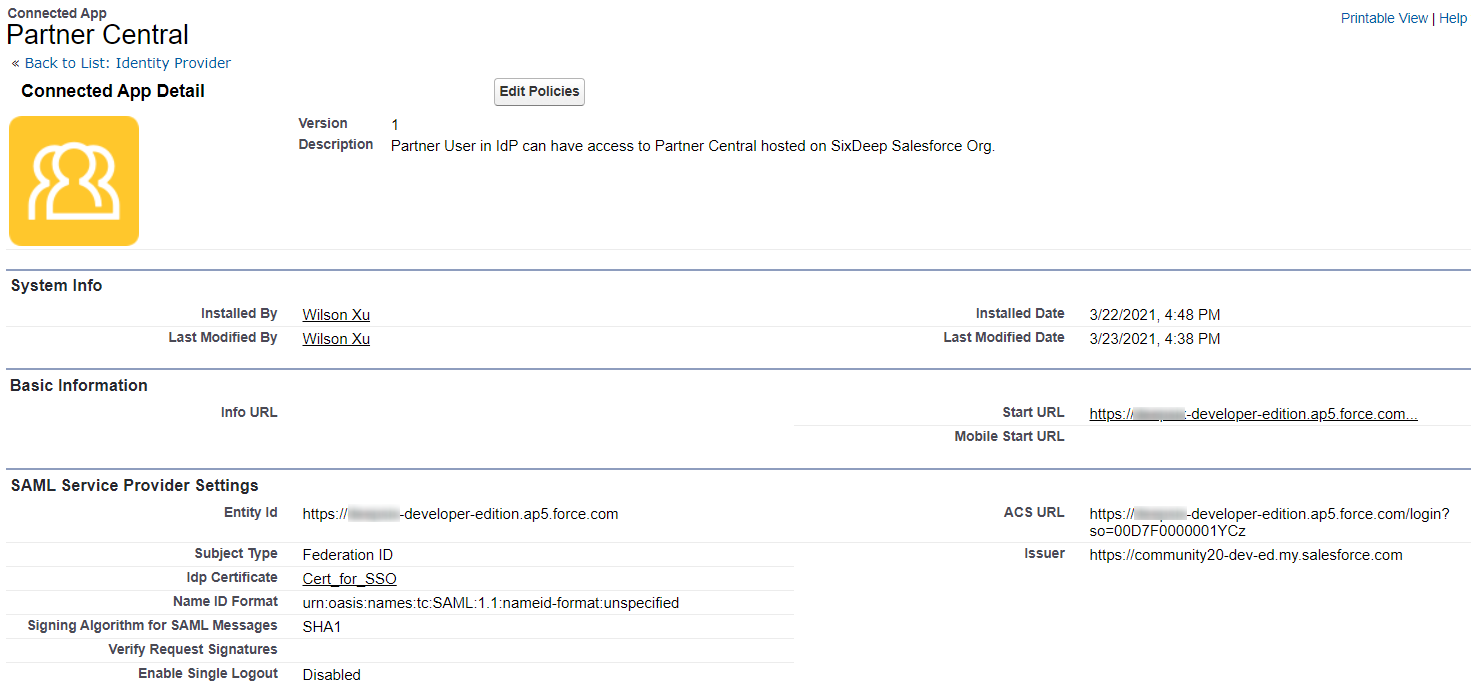Open the Start URL hyperlink
Screen dimensions: 1471x690
(1253, 413)
